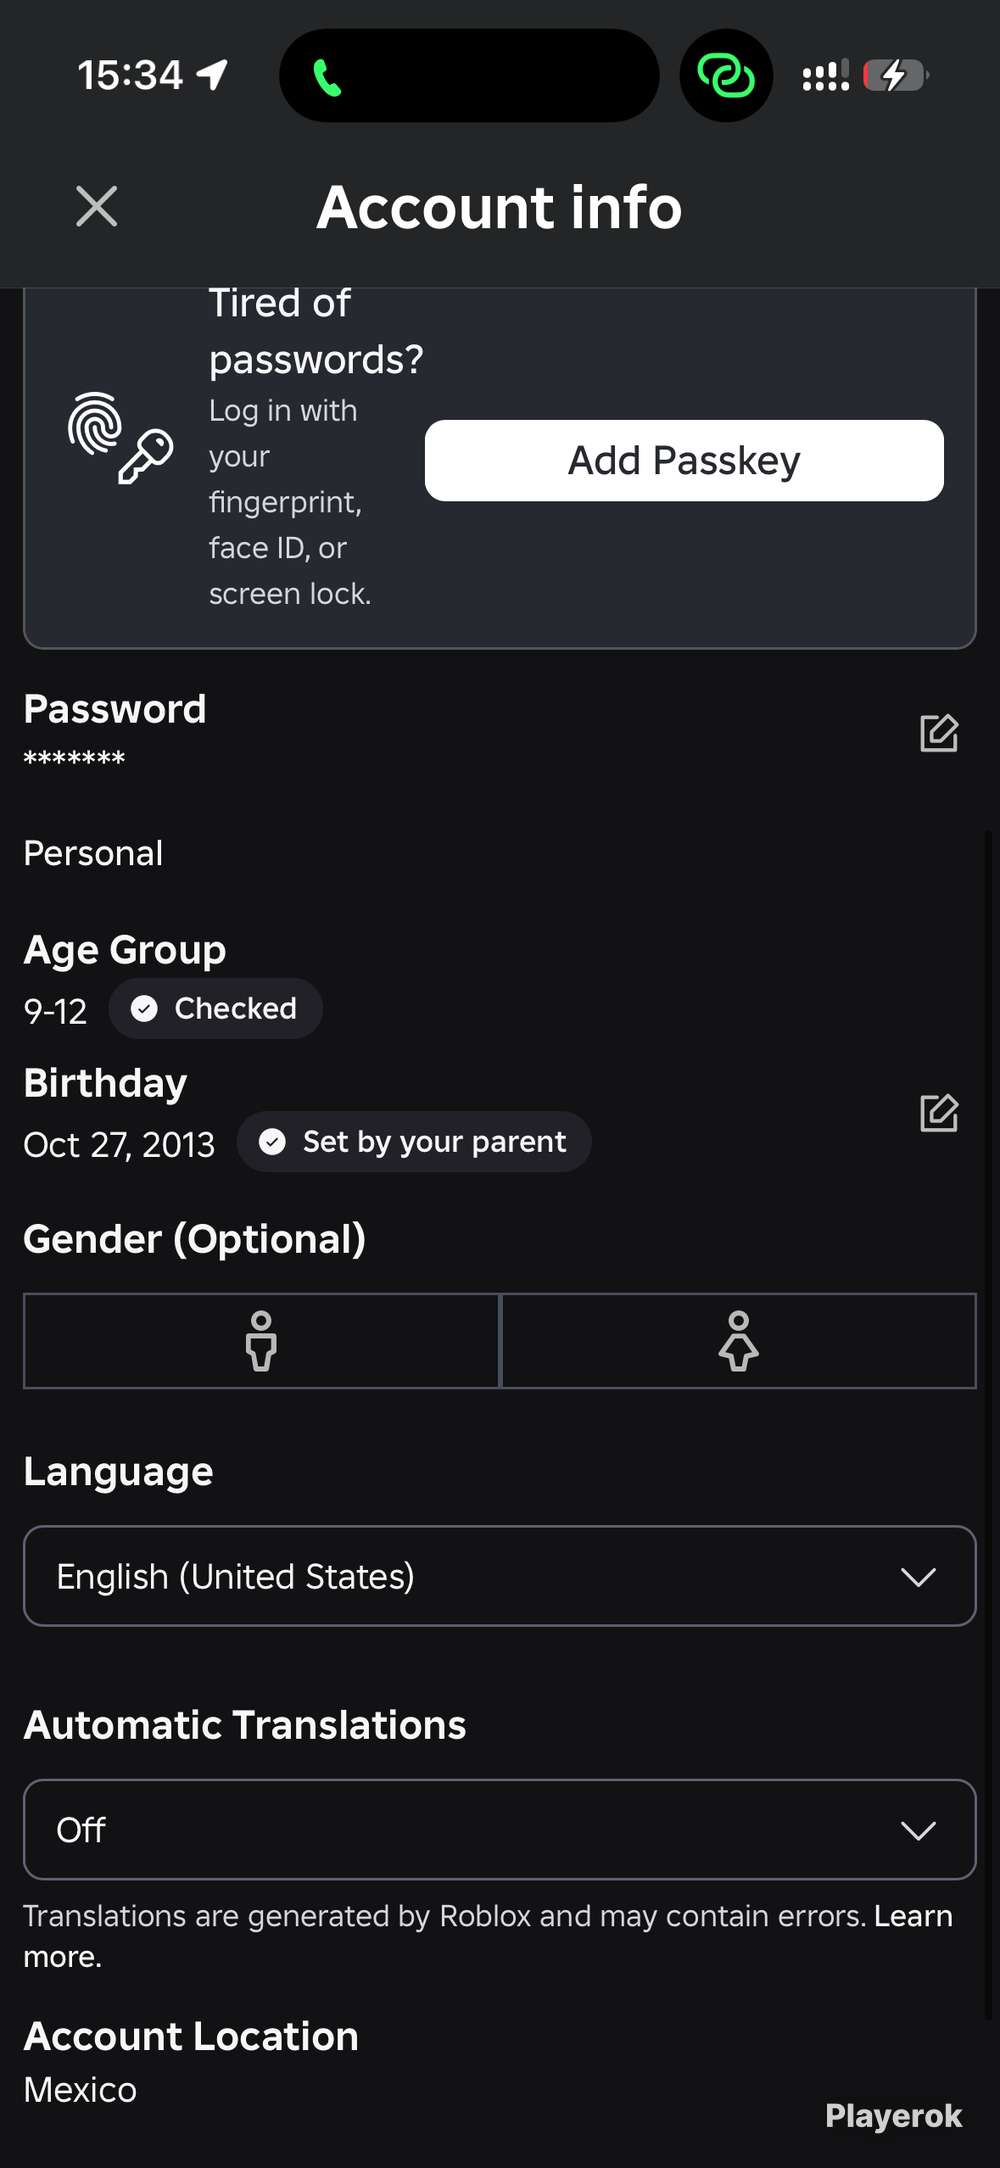The height and width of the screenshot is (2168, 1000).
Task: Tap the edit password pencil icon
Action: (939, 733)
